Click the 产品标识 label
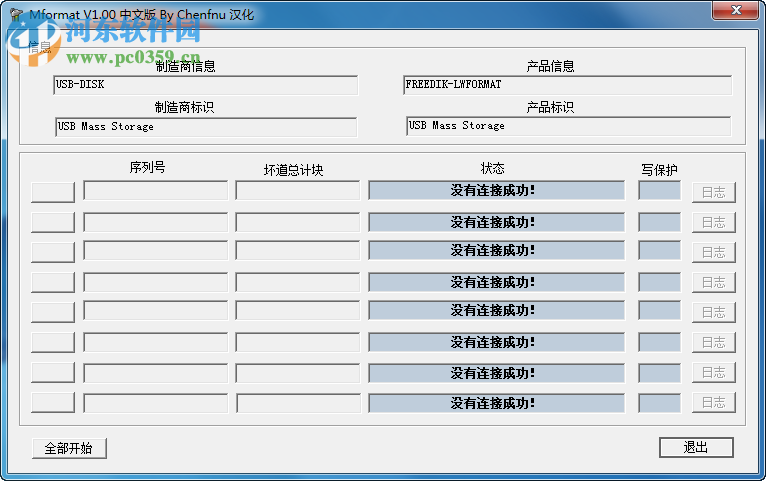766x481 pixels. coord(551,107)
